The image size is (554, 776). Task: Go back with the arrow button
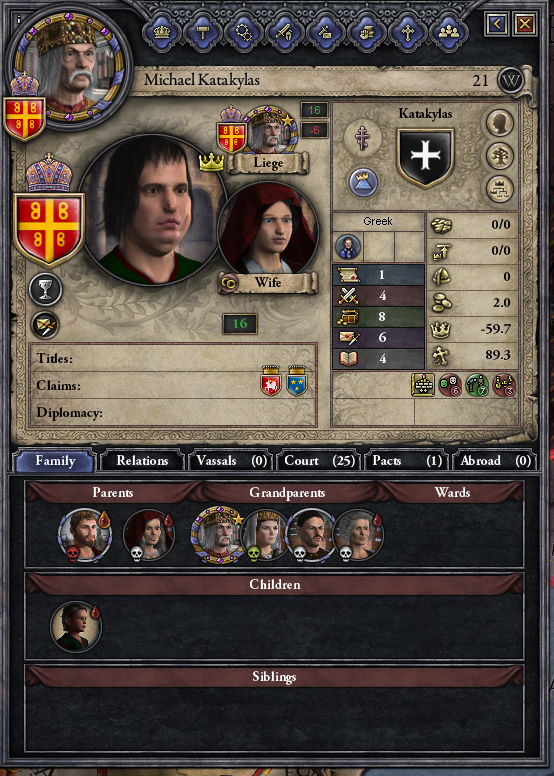[497, 24]
